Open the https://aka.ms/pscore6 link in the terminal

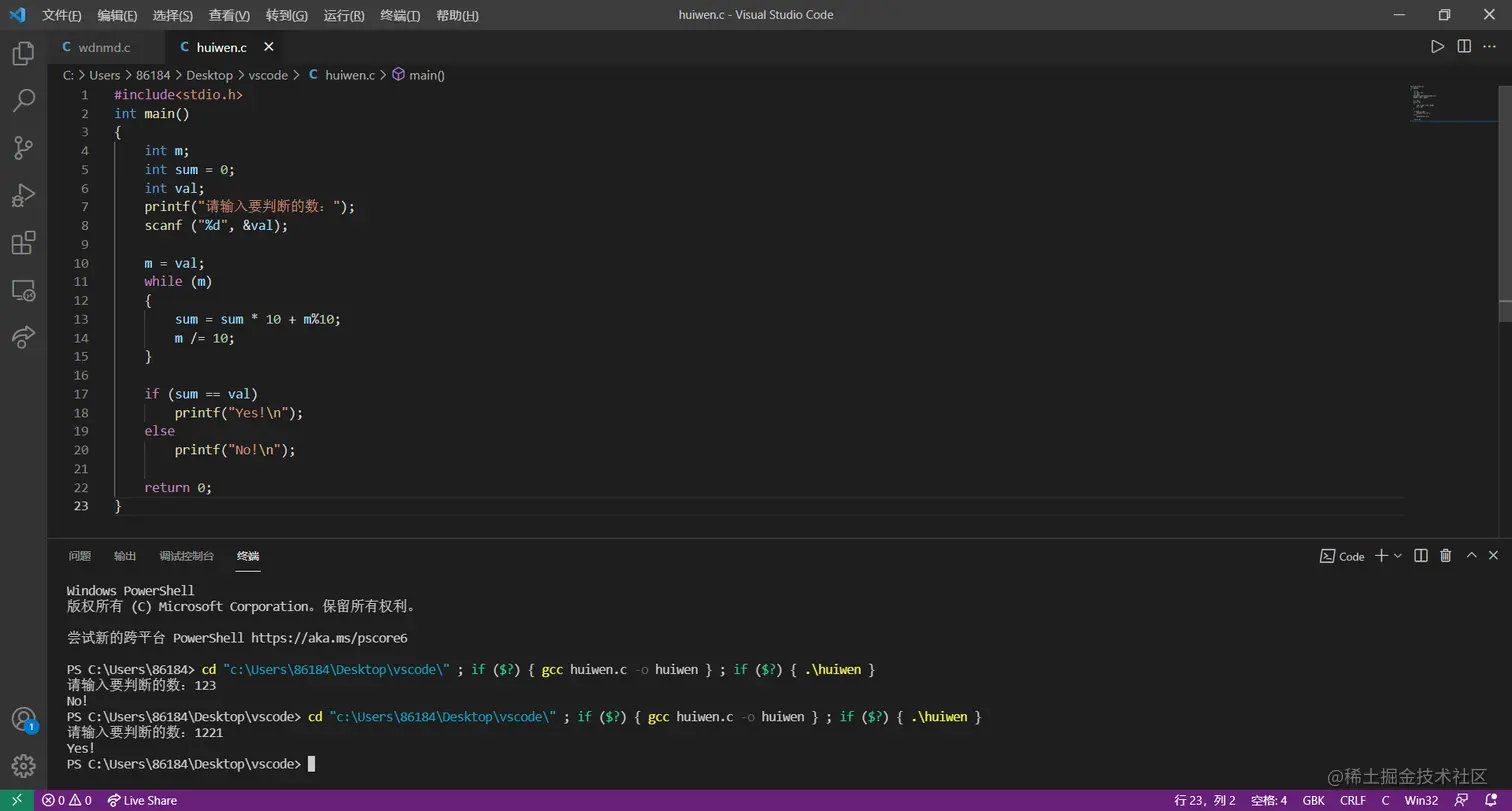329,638
